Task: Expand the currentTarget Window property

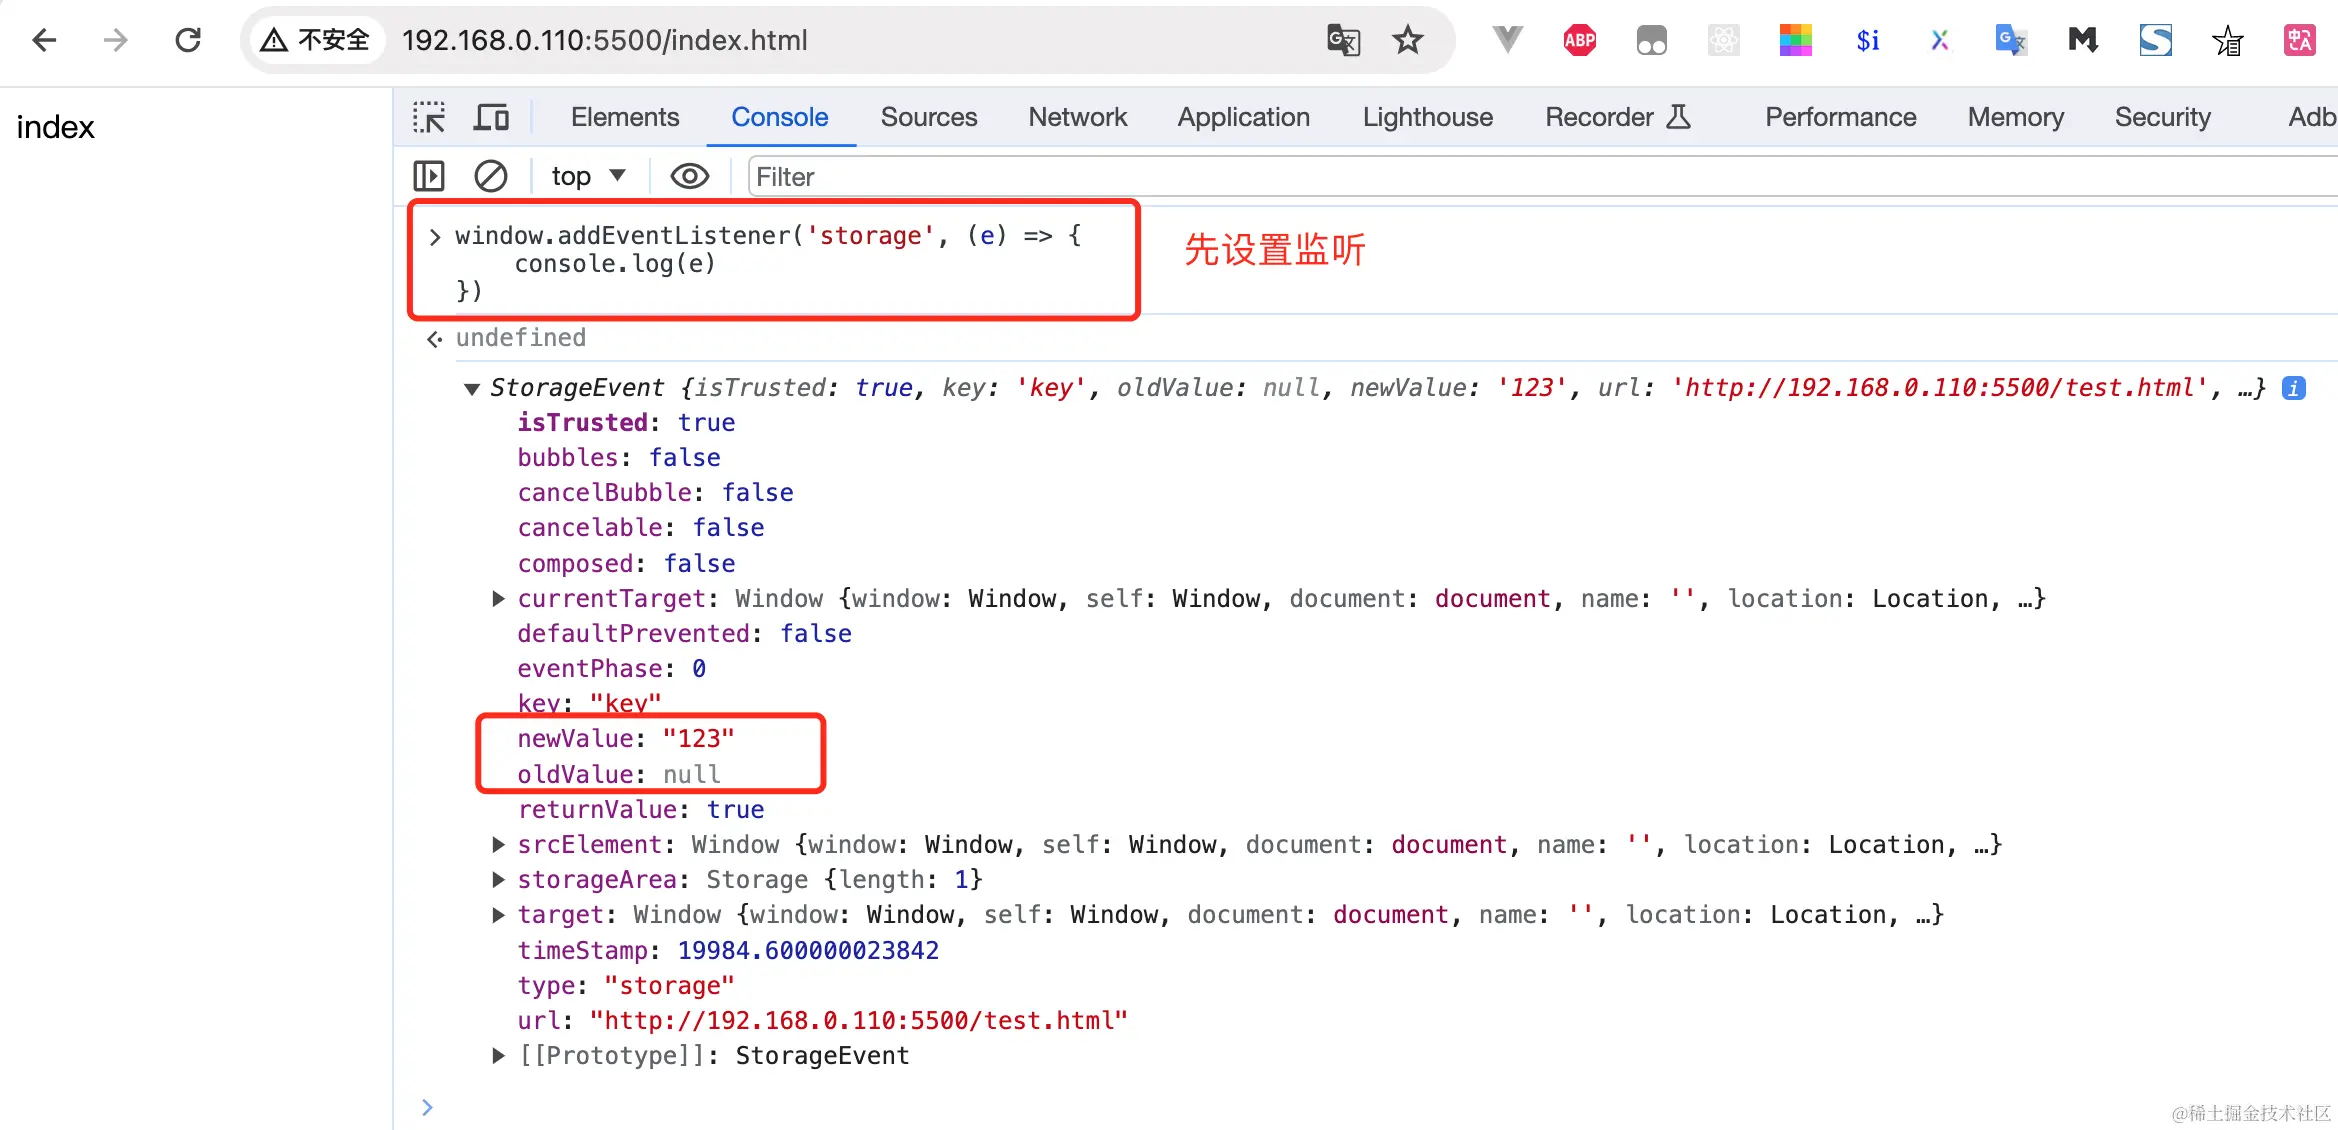Action: point(498,599)
